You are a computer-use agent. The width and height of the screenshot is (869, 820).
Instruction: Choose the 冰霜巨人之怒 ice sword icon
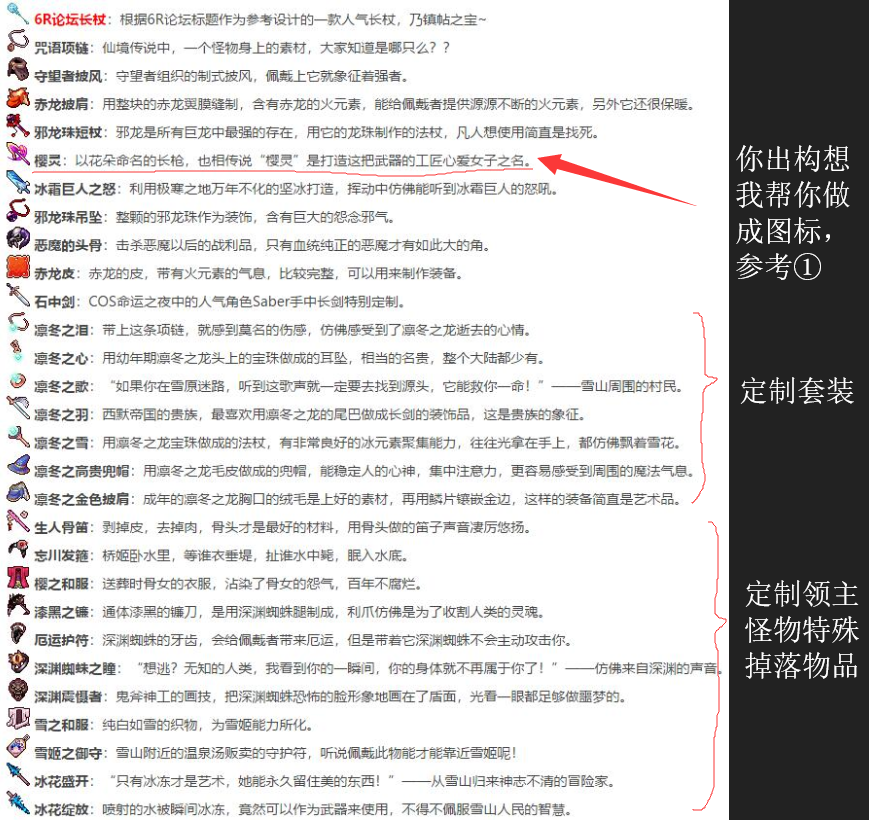click(18, 182)
